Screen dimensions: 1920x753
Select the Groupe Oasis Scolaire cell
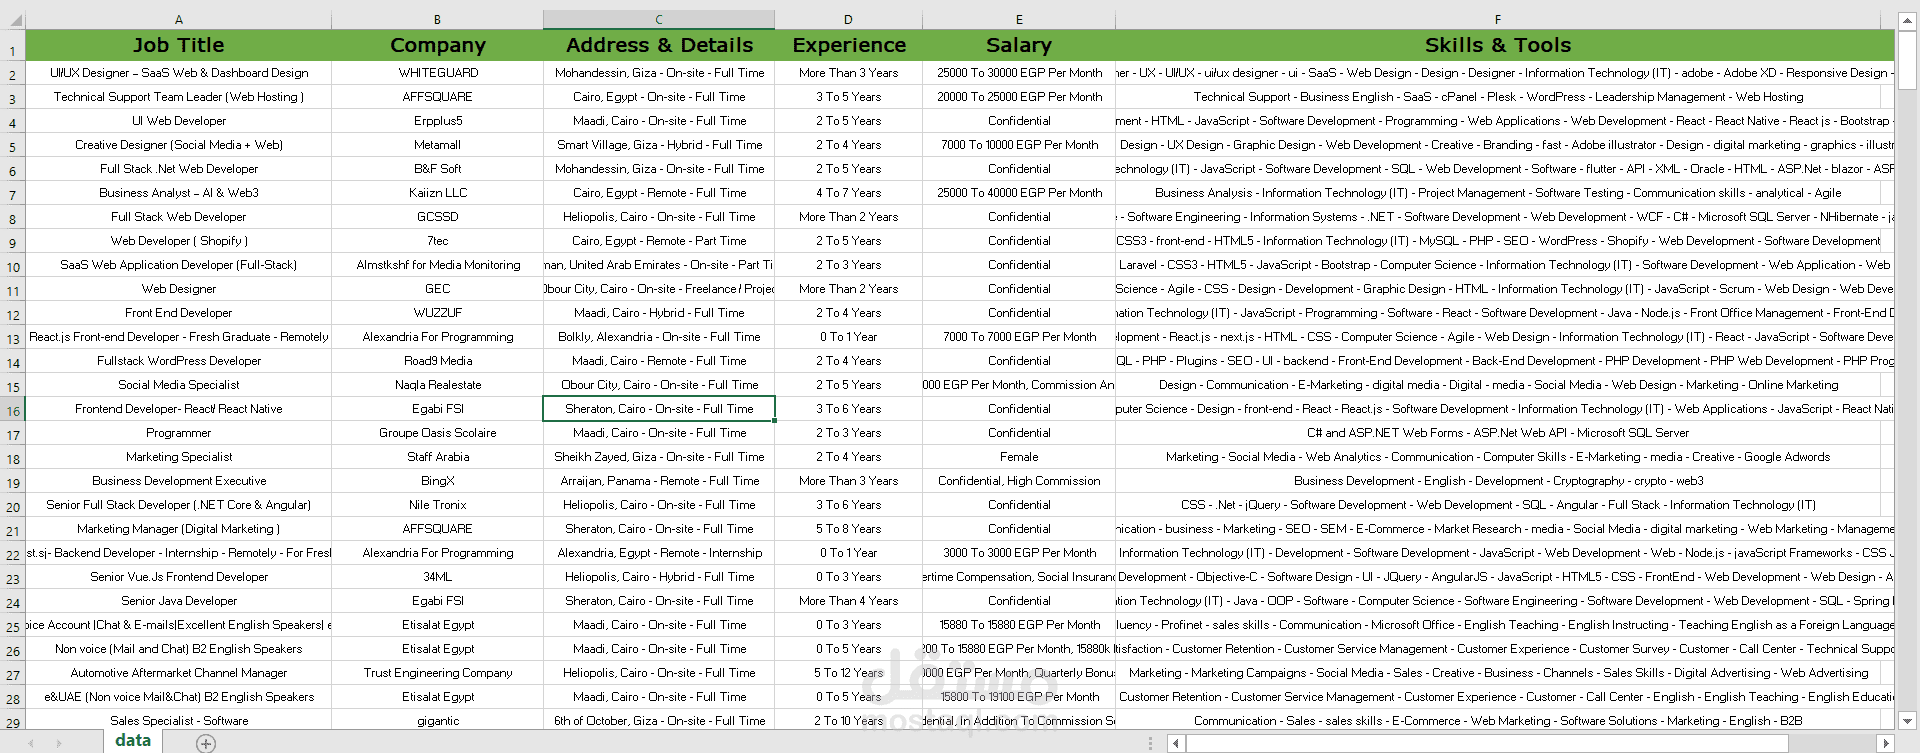coord(438,433)
